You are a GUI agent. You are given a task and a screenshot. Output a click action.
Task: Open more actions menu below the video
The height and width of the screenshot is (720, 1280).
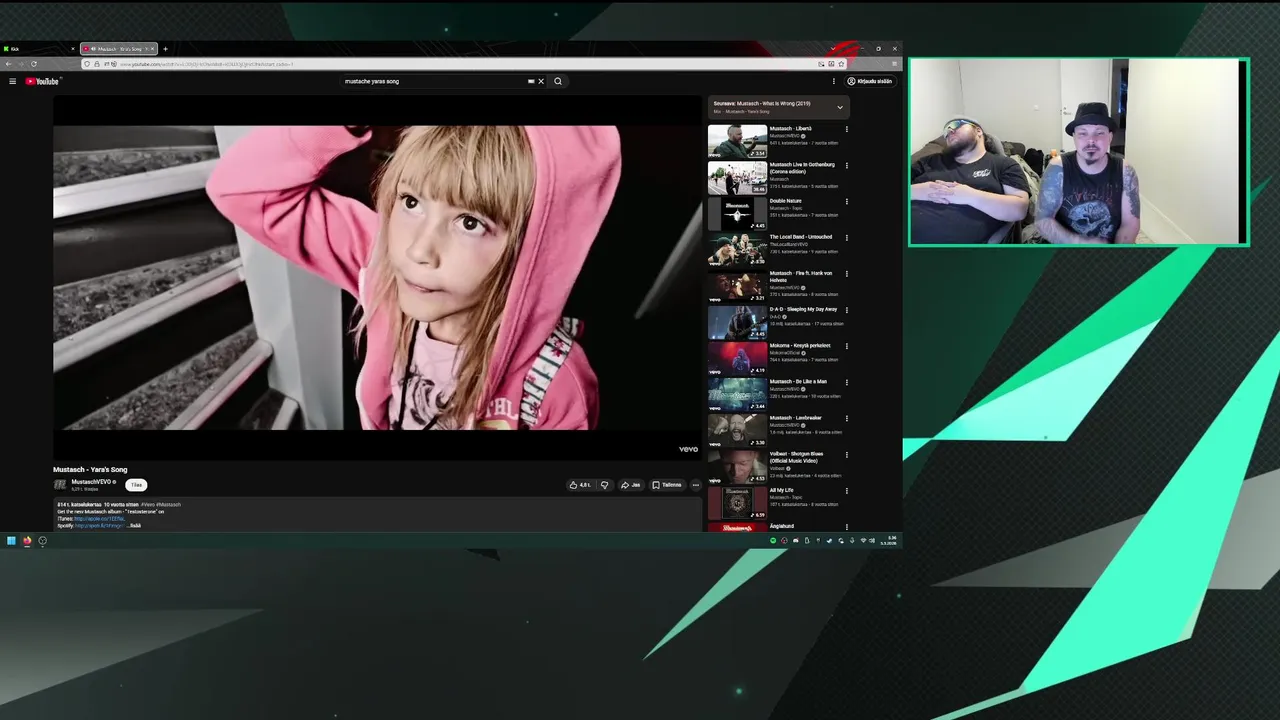click(695, 485)
